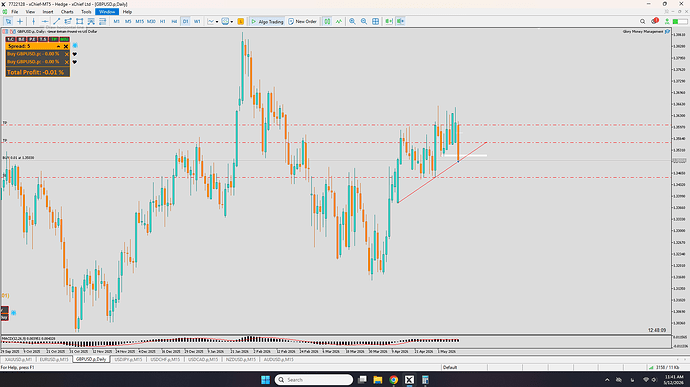Switch timeframe to M30
This screenshot has width=690, height=387.
point(151,21)
